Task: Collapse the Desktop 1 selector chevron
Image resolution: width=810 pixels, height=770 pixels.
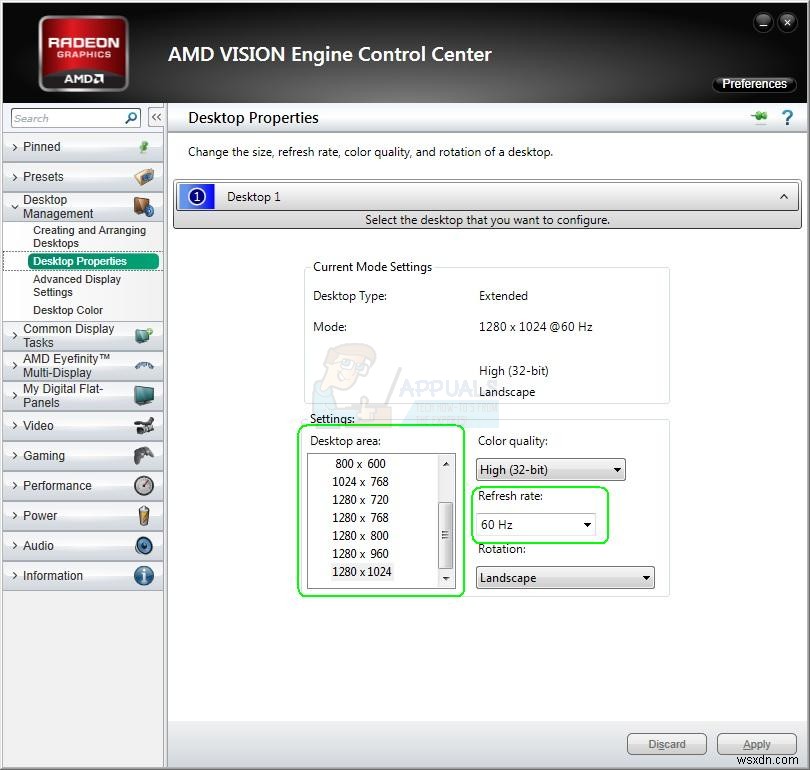Action: tap(784, 197)
